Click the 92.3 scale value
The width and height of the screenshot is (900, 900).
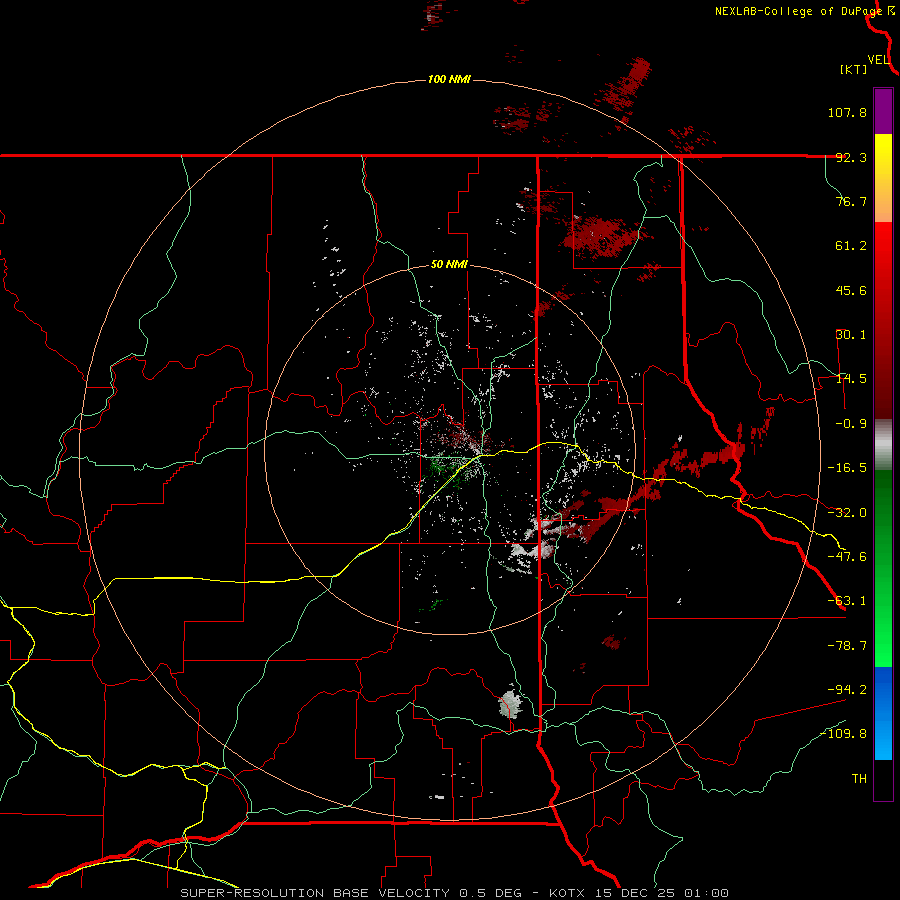click(x=851, y=157)
